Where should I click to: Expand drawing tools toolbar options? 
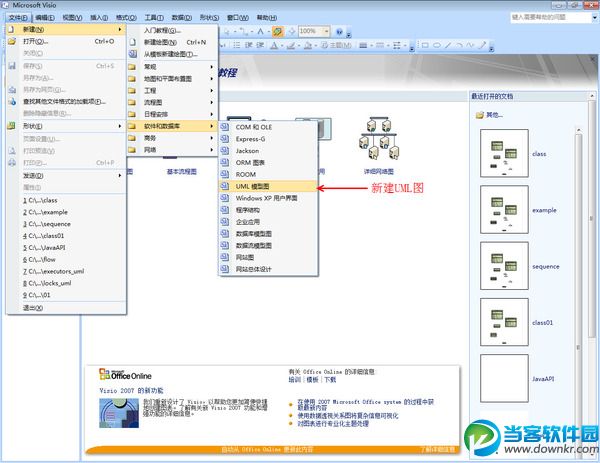491,49
